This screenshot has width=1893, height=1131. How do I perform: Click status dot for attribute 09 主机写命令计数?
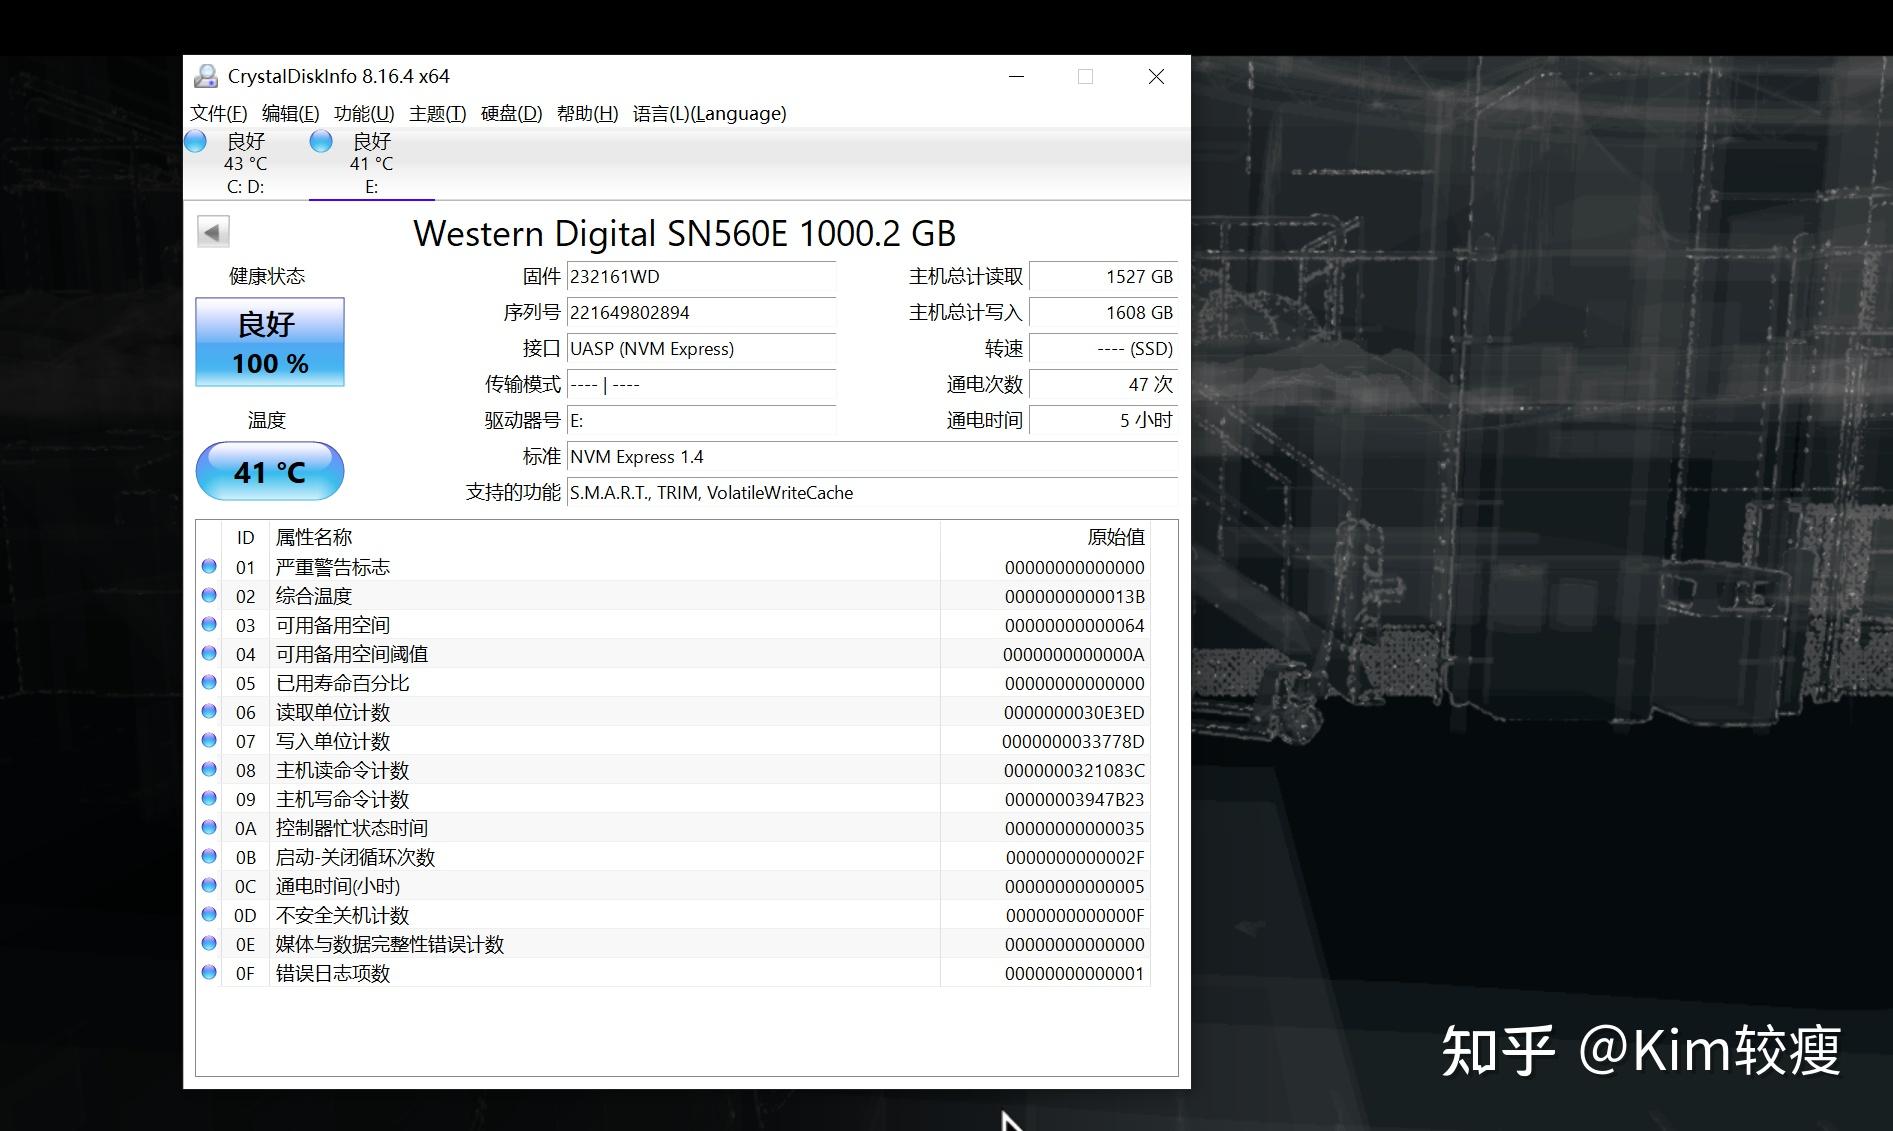tap(209, 798)
